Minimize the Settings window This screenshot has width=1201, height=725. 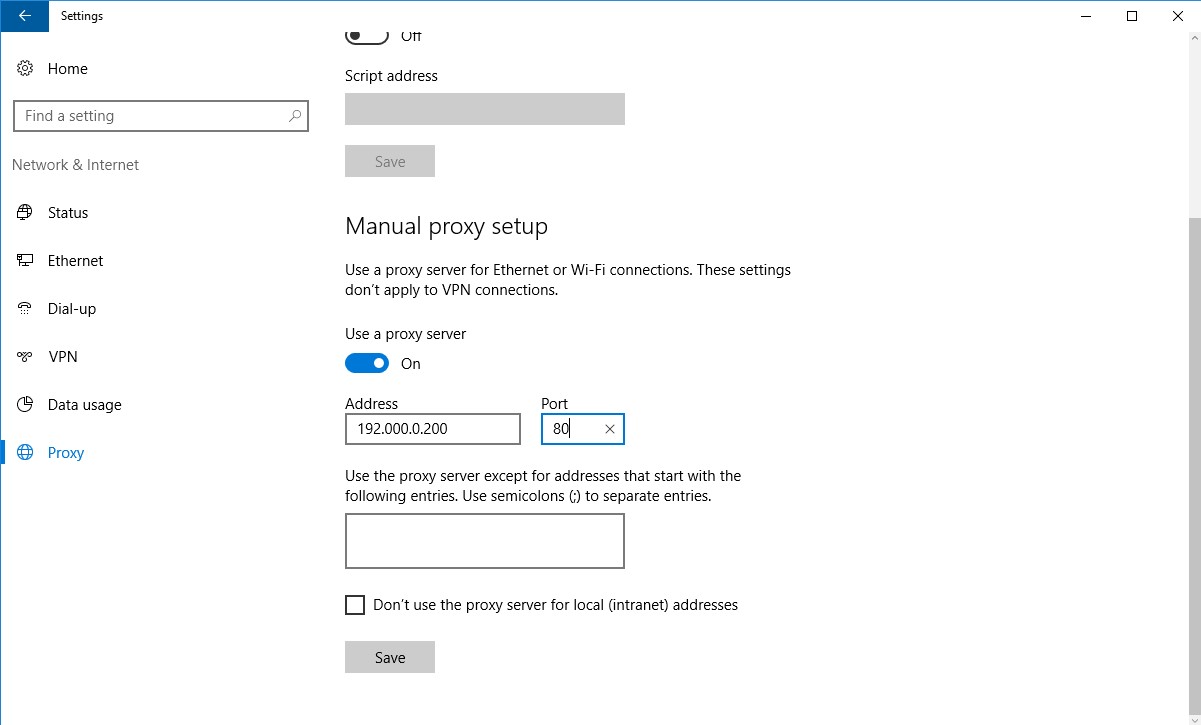click(x=1086, y=16)
